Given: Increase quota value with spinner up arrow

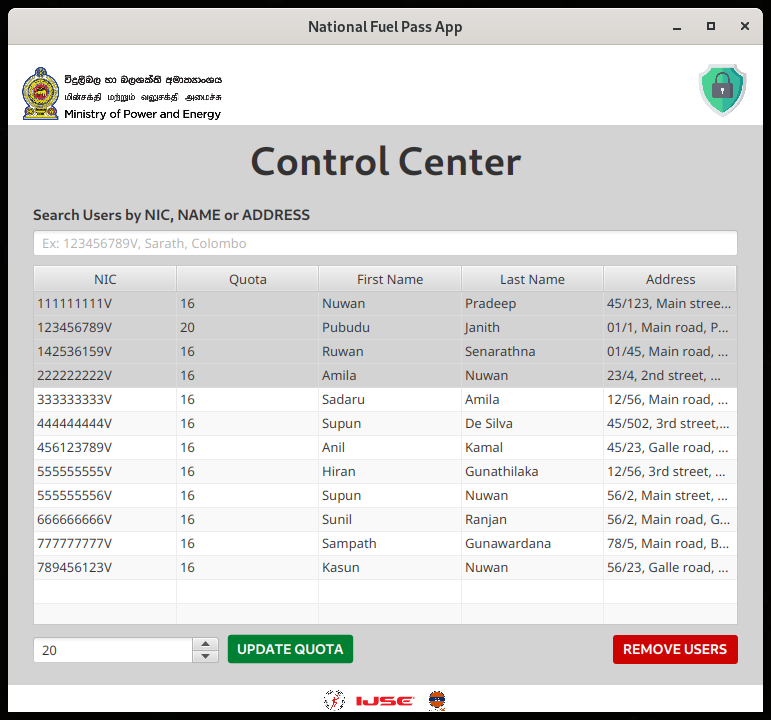Looking at the screenshot, I should point(206,644).
